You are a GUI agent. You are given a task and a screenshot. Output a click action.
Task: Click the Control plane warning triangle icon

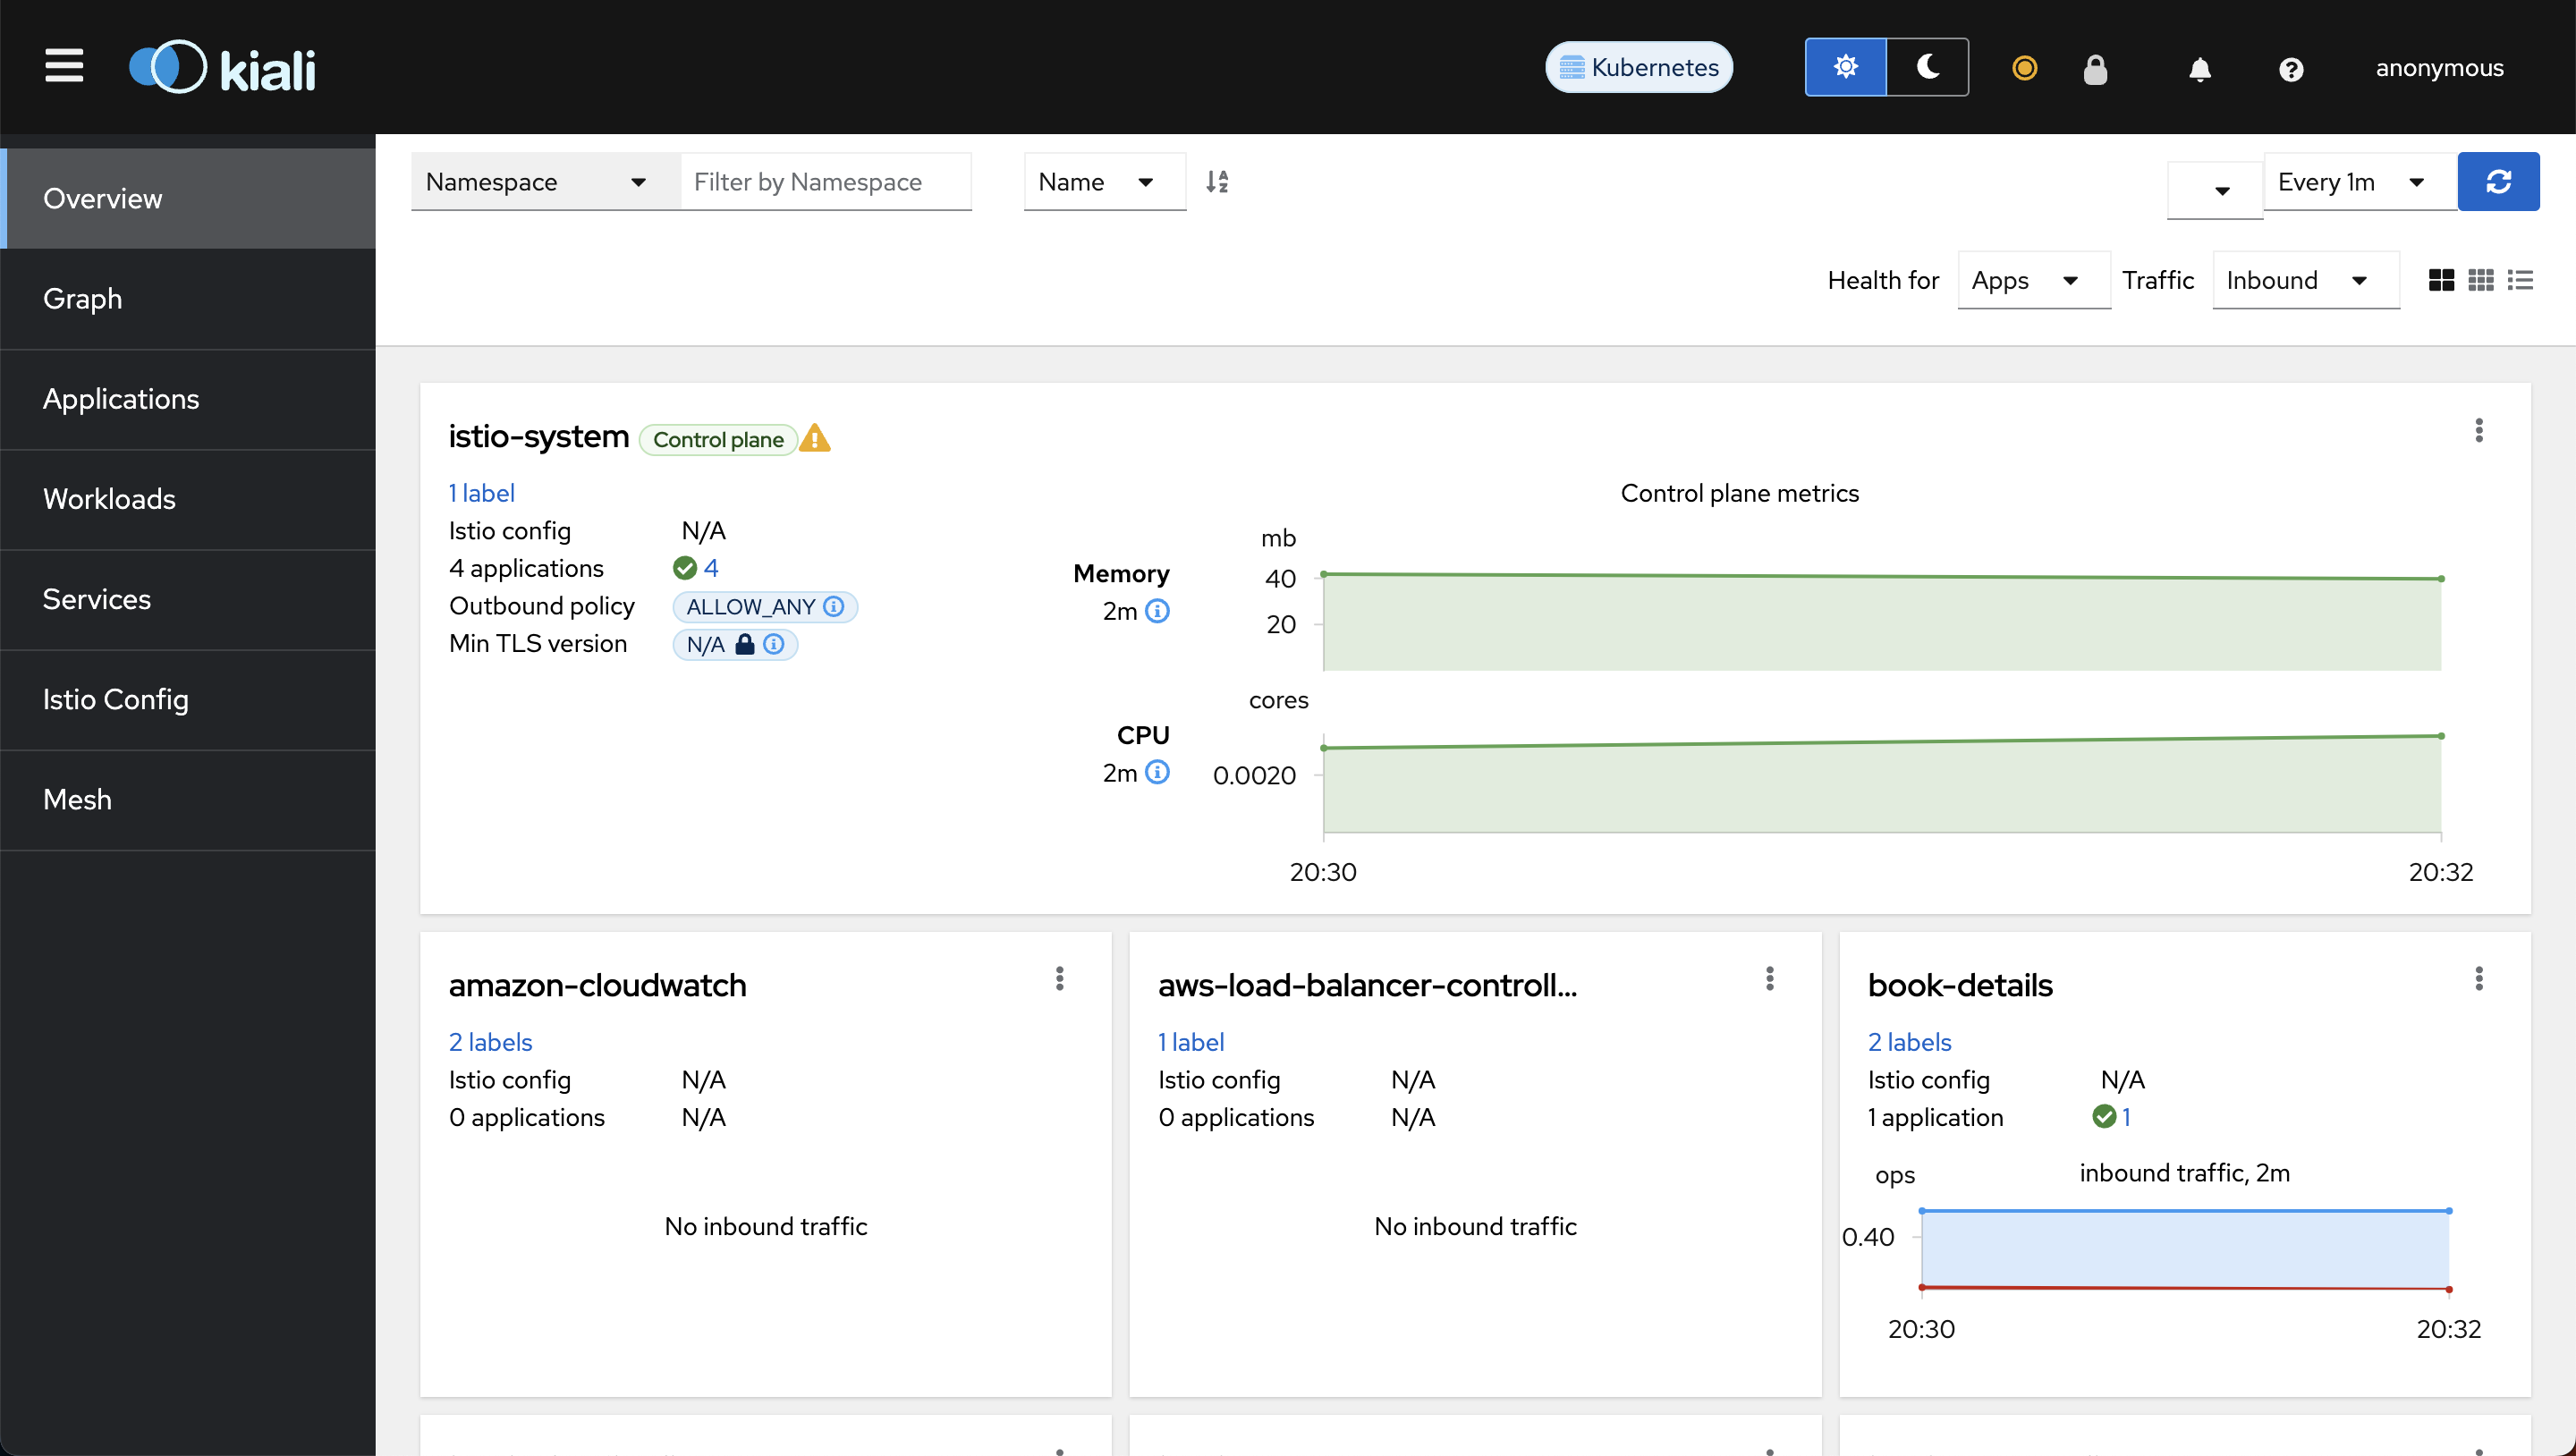[815, 438]
